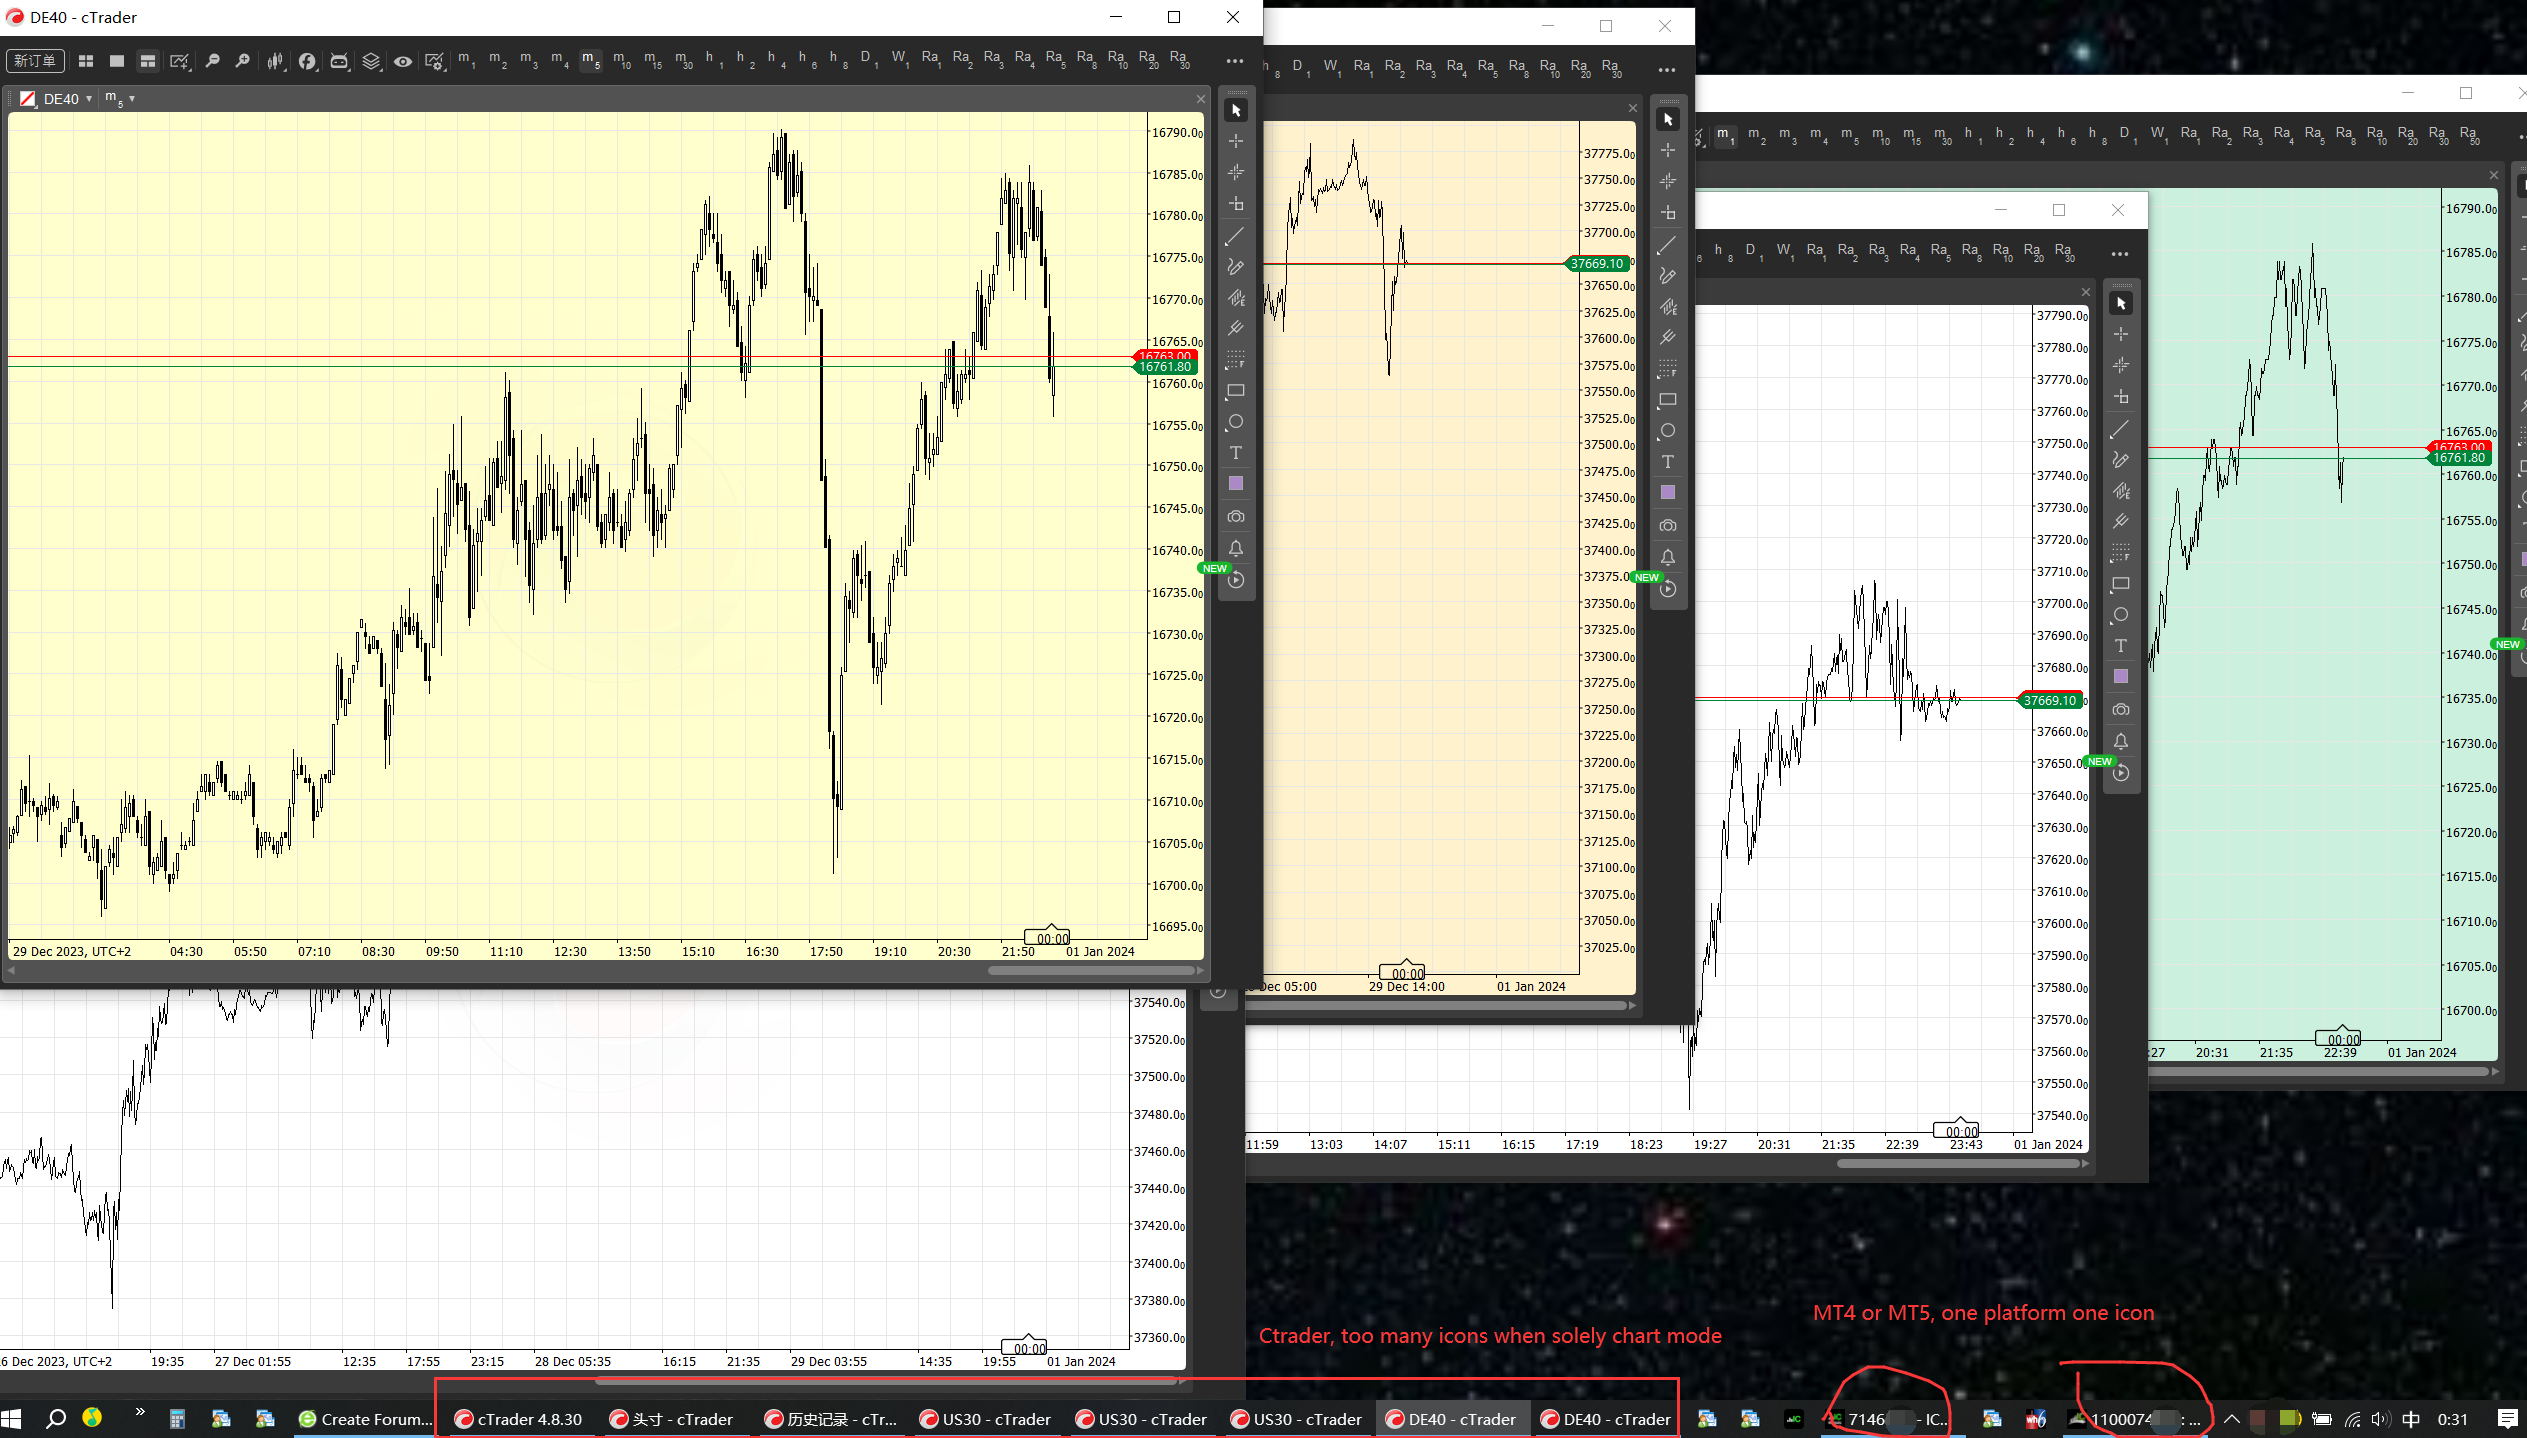The width and height of the screenshot is (2527, 1438).
Task: Select the m1 timeframe in DE40 window
Action: [x=466, y=60]
